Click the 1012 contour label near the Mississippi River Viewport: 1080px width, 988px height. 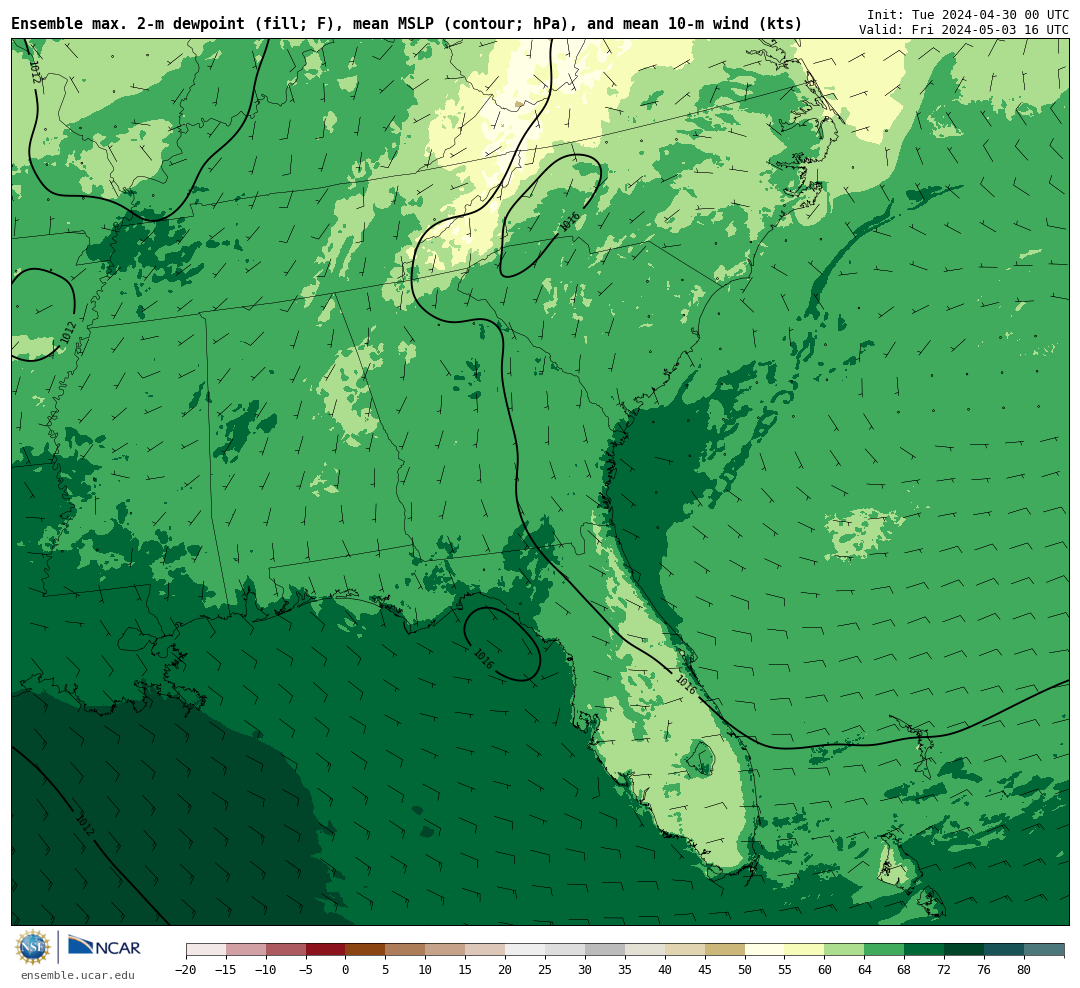point(68,333)
